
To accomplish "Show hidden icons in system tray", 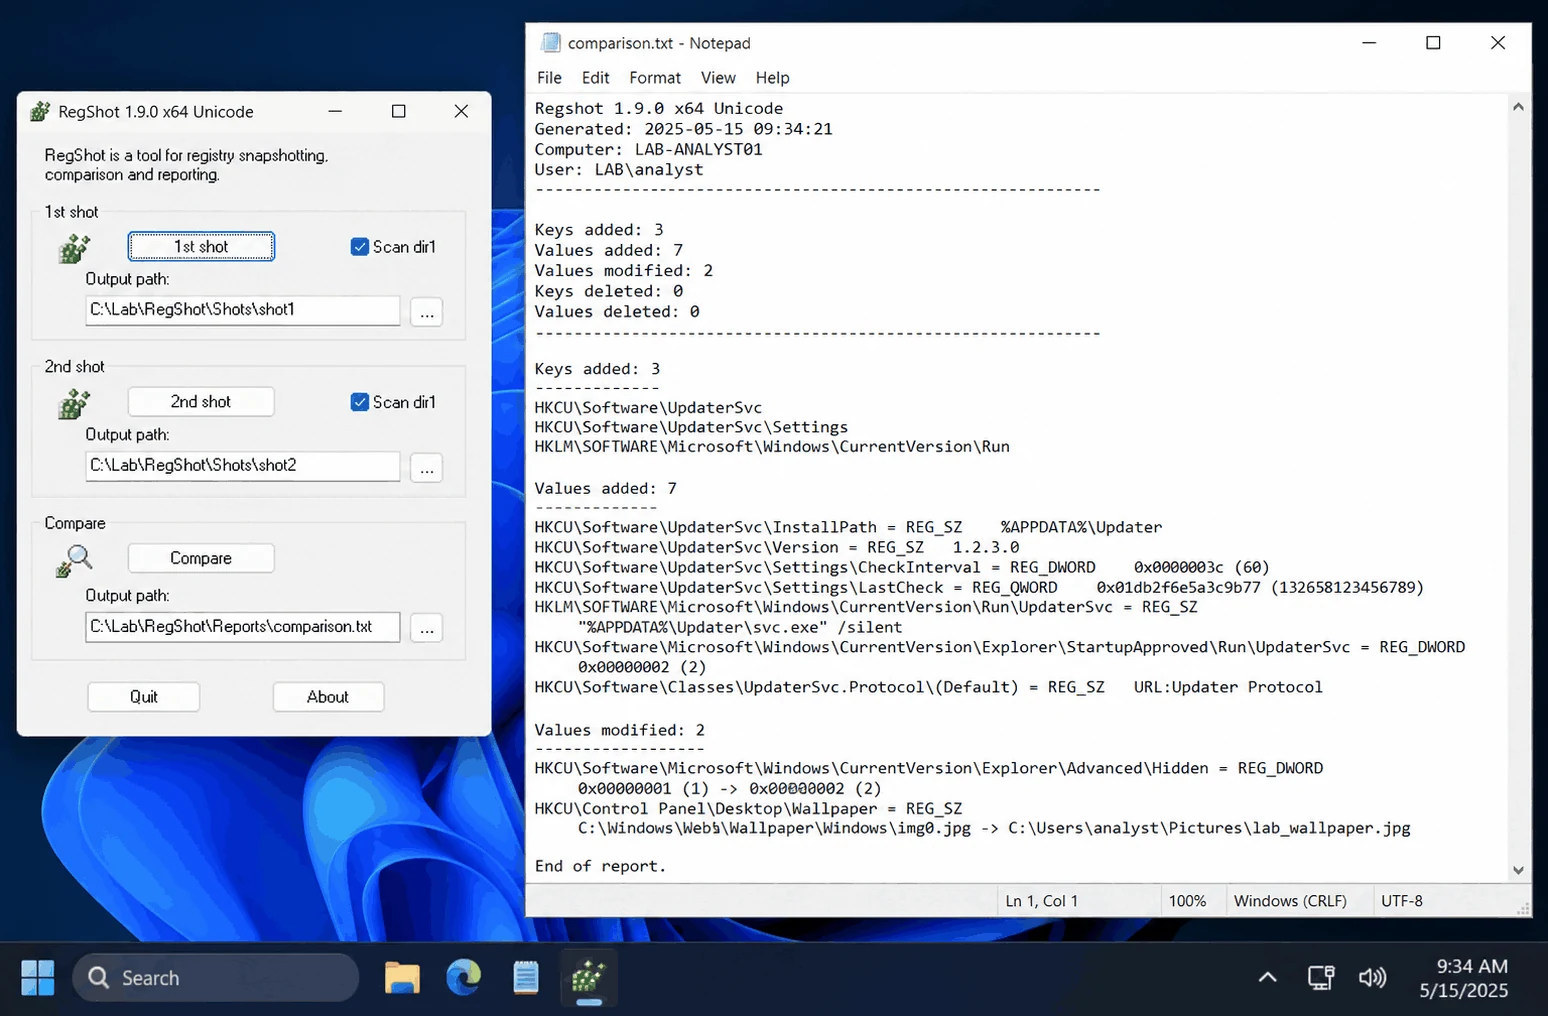I will point(1267,977).
